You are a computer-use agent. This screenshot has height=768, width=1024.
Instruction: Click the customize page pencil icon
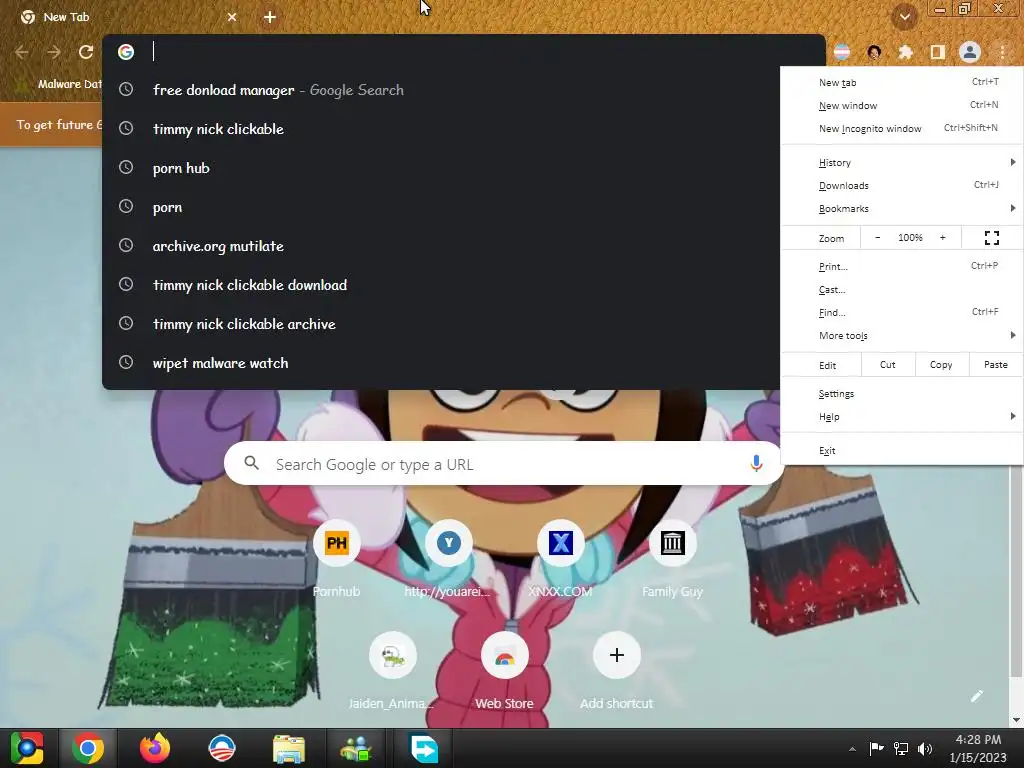click(976, 696)
